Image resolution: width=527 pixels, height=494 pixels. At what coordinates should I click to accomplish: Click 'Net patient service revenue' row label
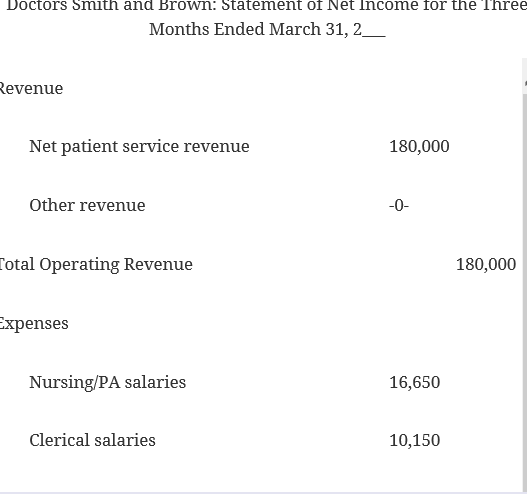139,147
